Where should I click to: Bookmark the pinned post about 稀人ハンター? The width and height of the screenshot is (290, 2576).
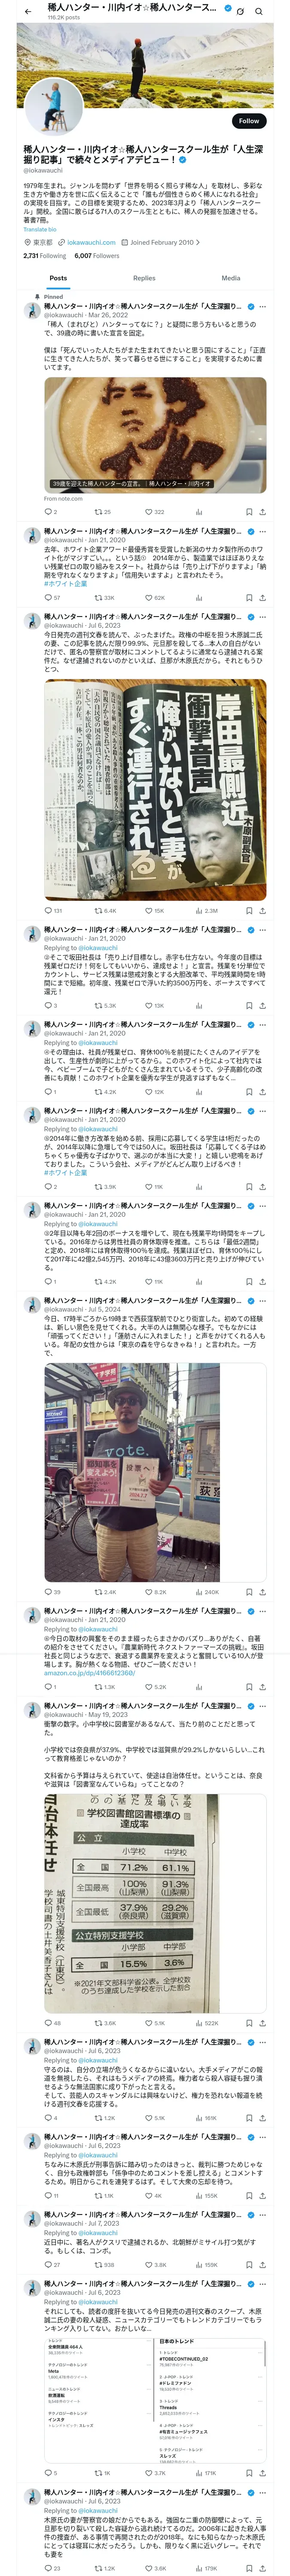pos(249,511)
